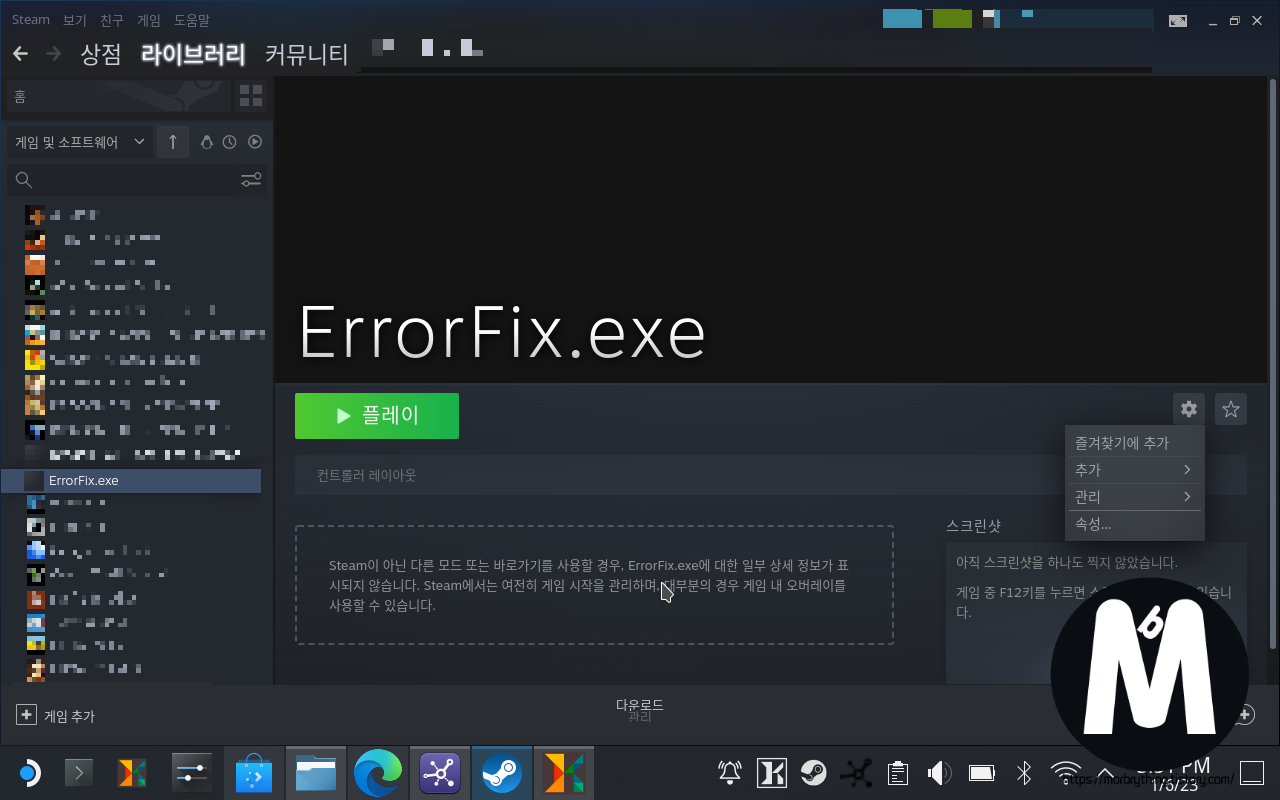
Task: Launch Konsole terminal from the taskbar
Action: click(x=80, y=772)
